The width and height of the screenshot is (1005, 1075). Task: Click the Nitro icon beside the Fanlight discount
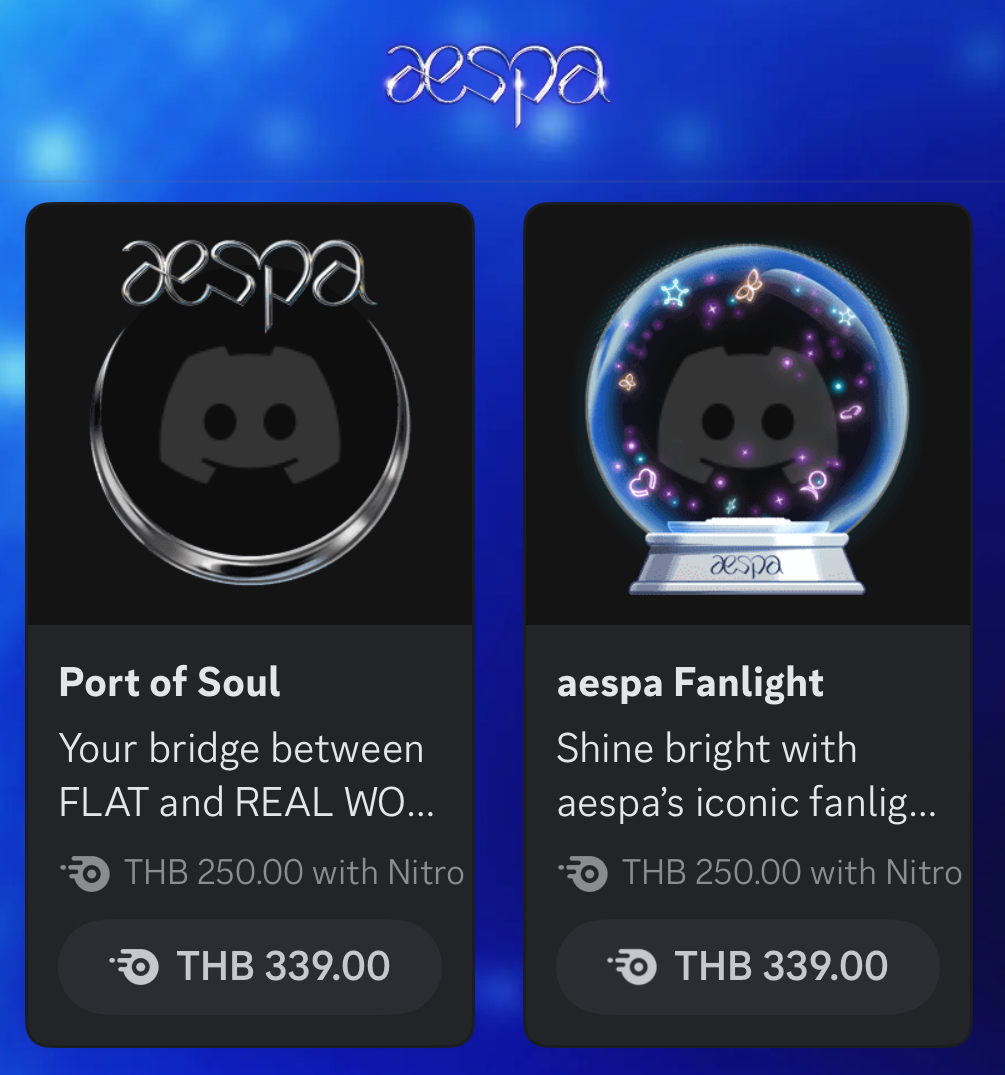pyautogui.click(x=583, y=873)
